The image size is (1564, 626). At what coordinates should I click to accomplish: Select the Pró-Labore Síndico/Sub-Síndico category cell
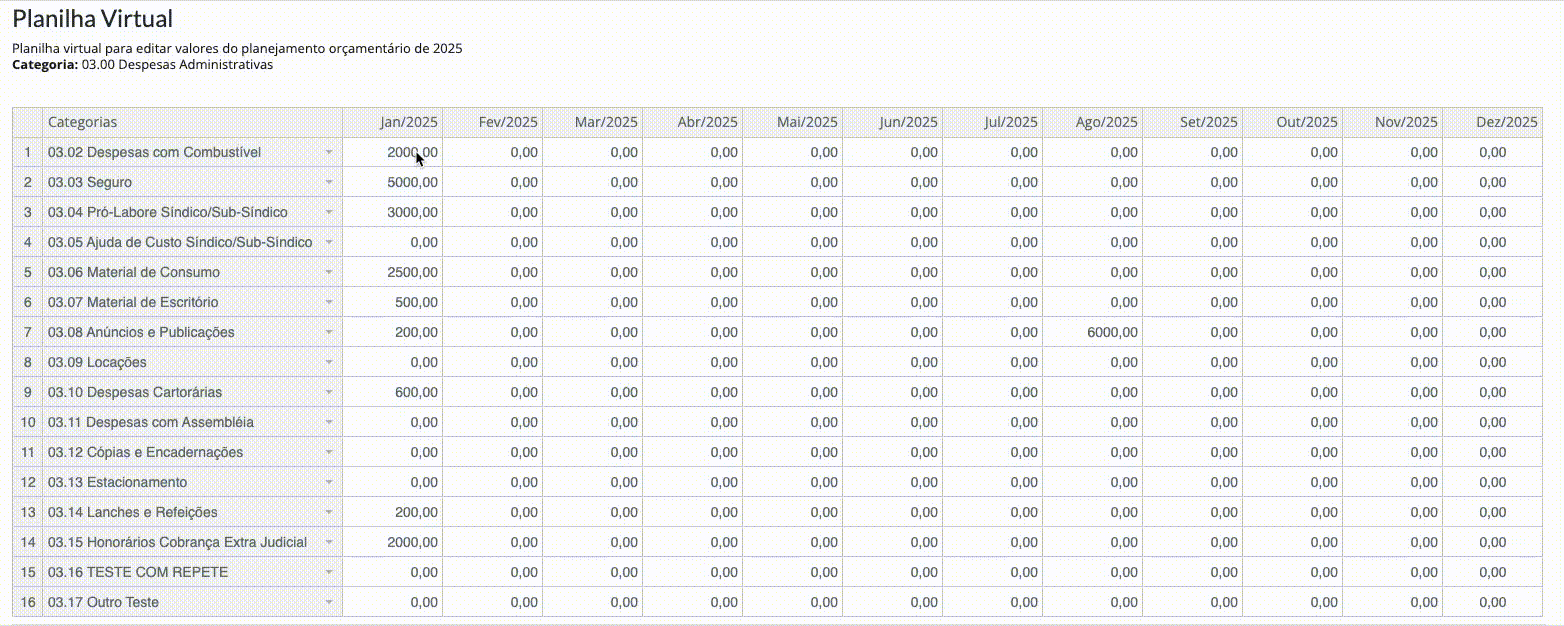[180, 212]
